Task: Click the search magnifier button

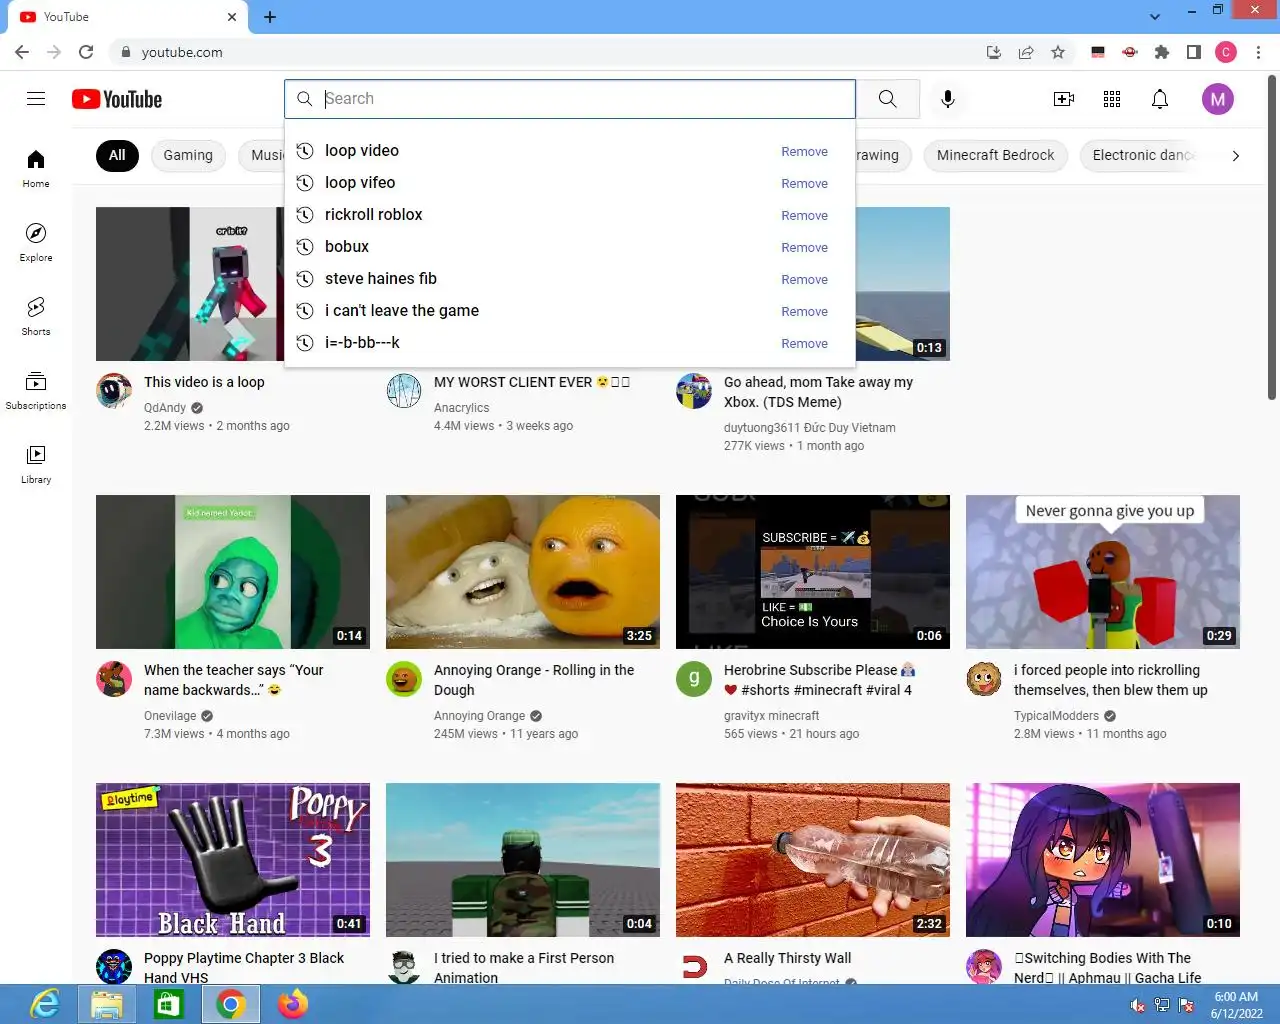Action: 887,98
